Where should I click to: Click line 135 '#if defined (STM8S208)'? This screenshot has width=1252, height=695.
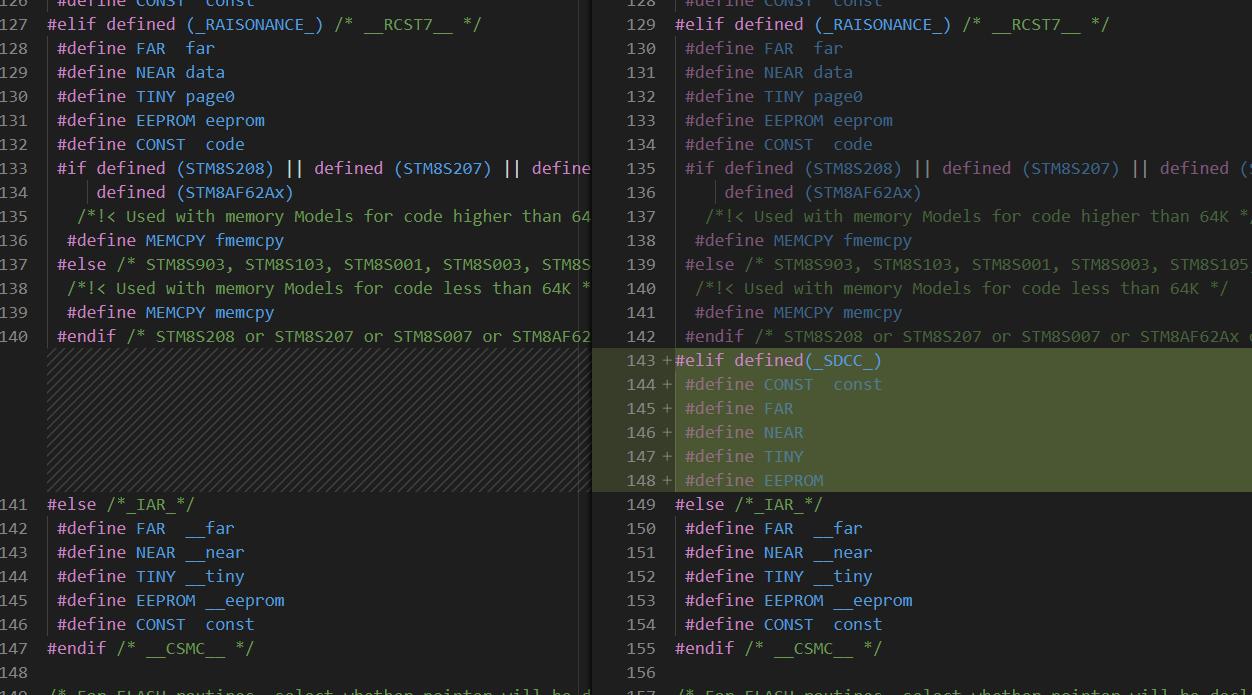pyautogui.click(x=793, y=168)
